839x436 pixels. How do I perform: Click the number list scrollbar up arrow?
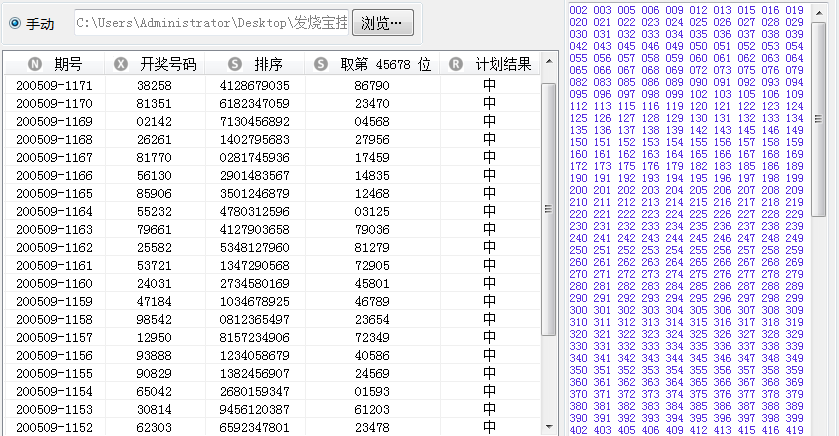819,12
